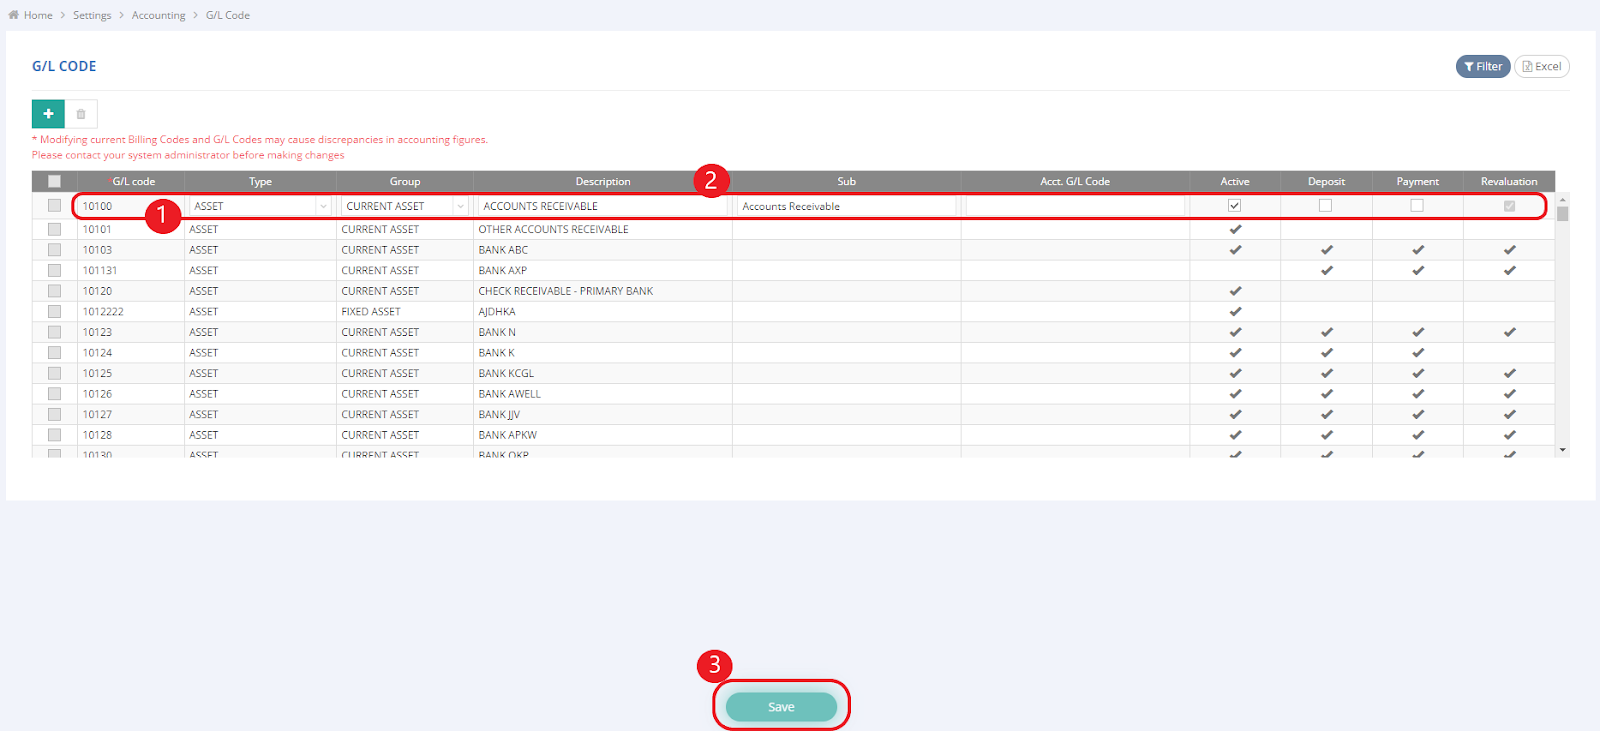The image size is (1600, 731).
Task: Click the Home icon in breadcrumb
Action: (14, 15)
